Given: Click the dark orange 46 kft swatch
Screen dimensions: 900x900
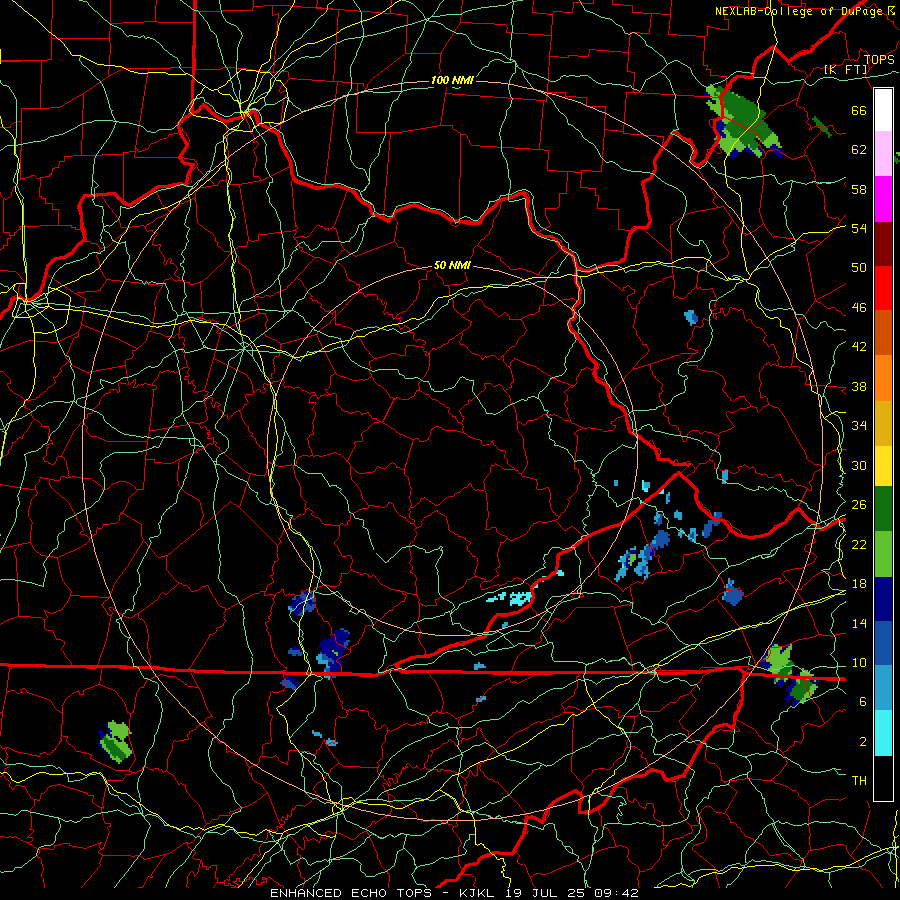Looking at the screenshot, I should [883, 332].
